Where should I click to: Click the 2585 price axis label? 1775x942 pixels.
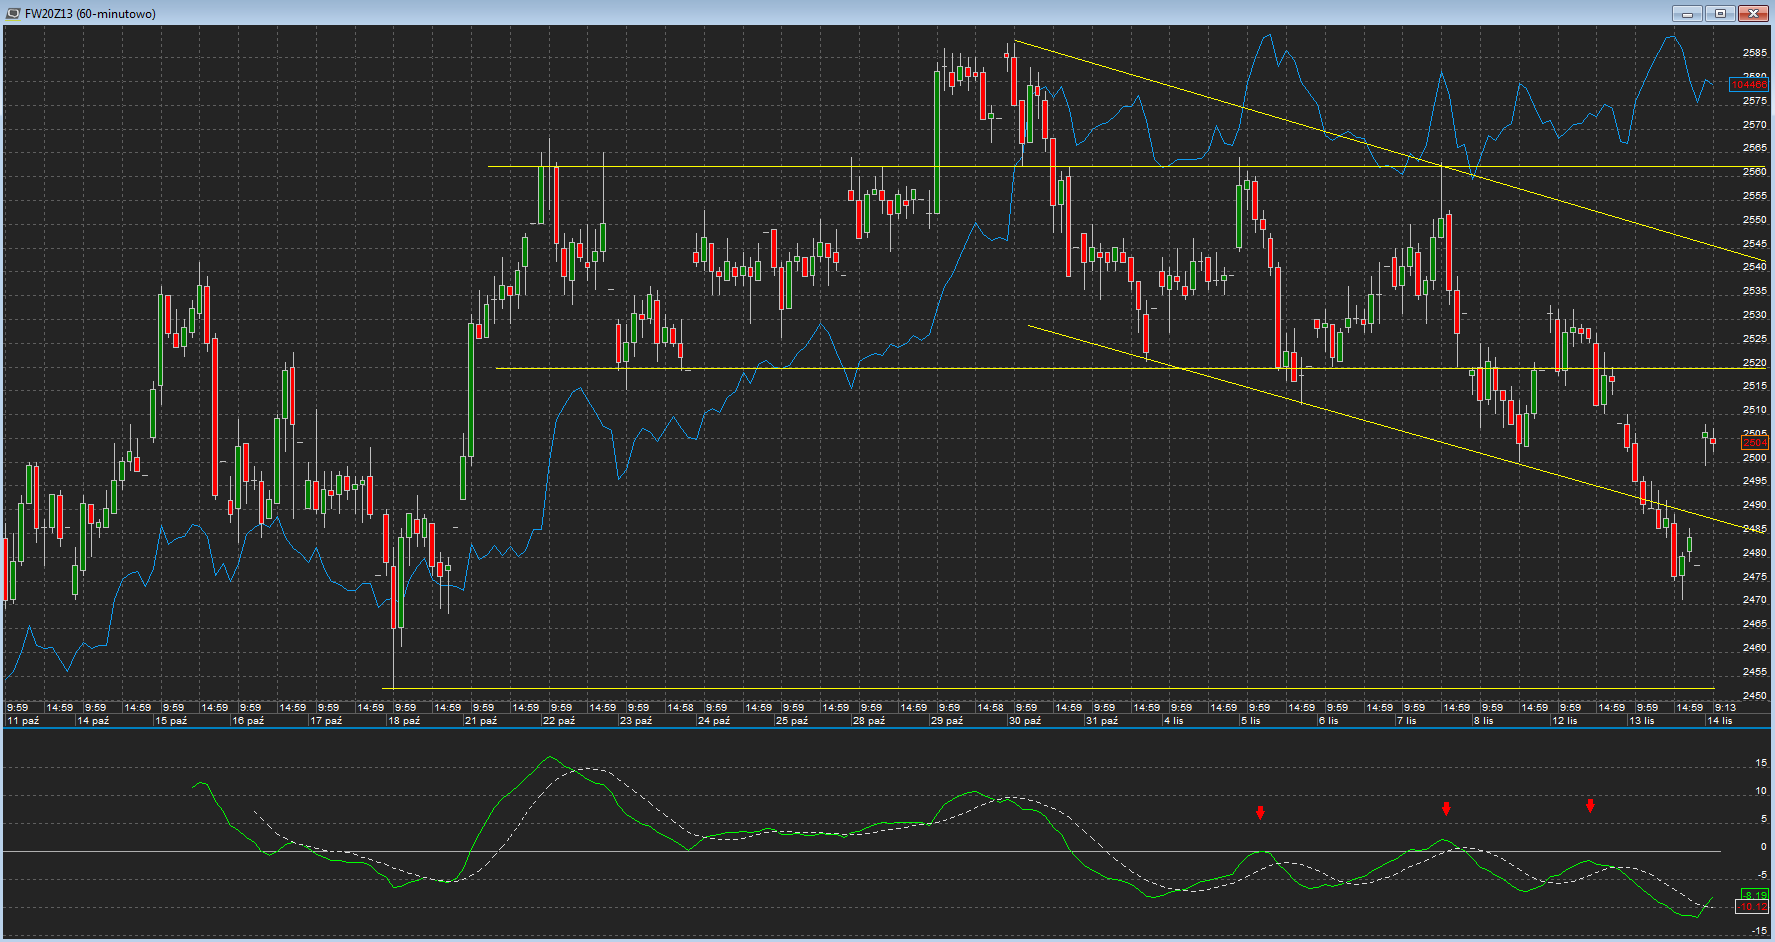point(1754,52)
